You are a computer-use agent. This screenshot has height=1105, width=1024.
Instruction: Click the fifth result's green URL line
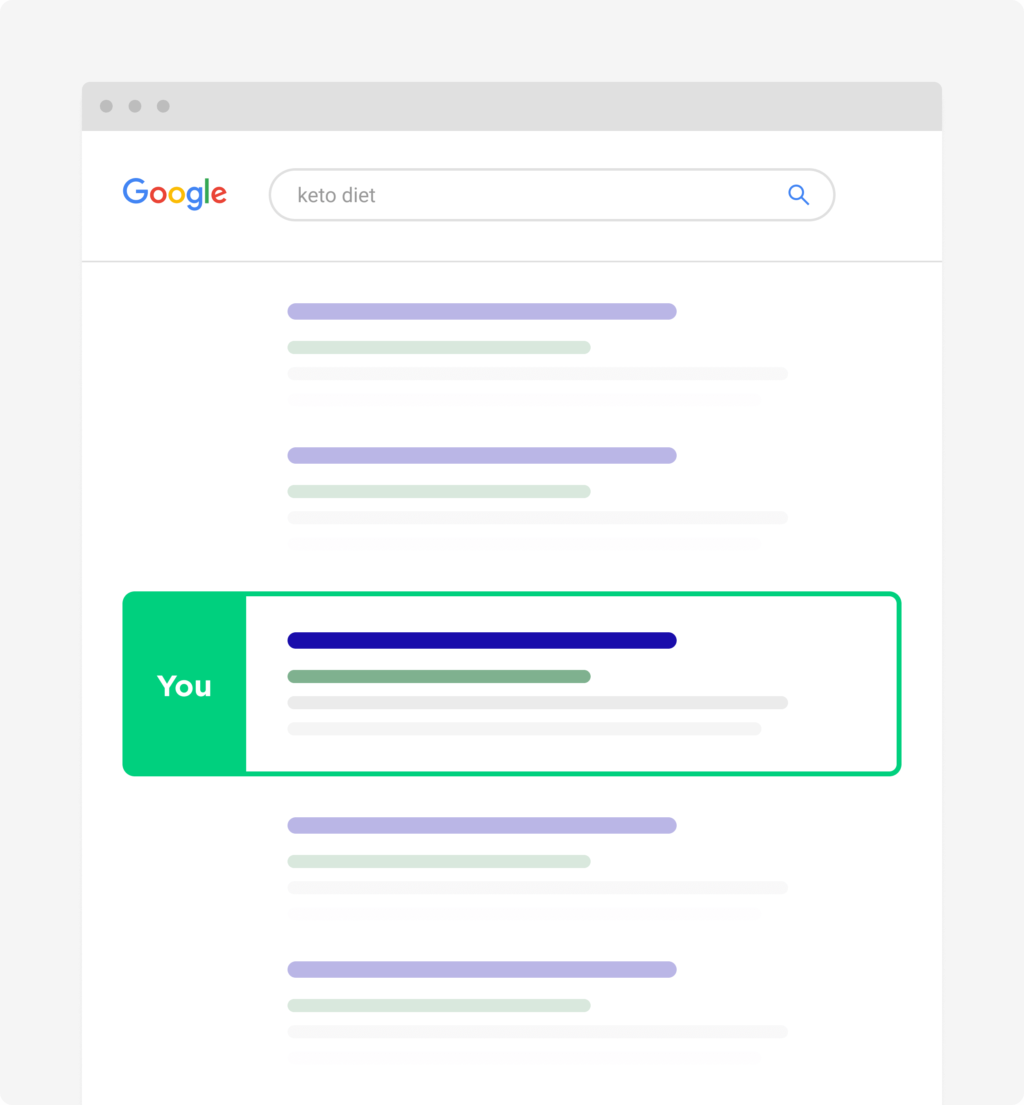(x=438, y=1006)
